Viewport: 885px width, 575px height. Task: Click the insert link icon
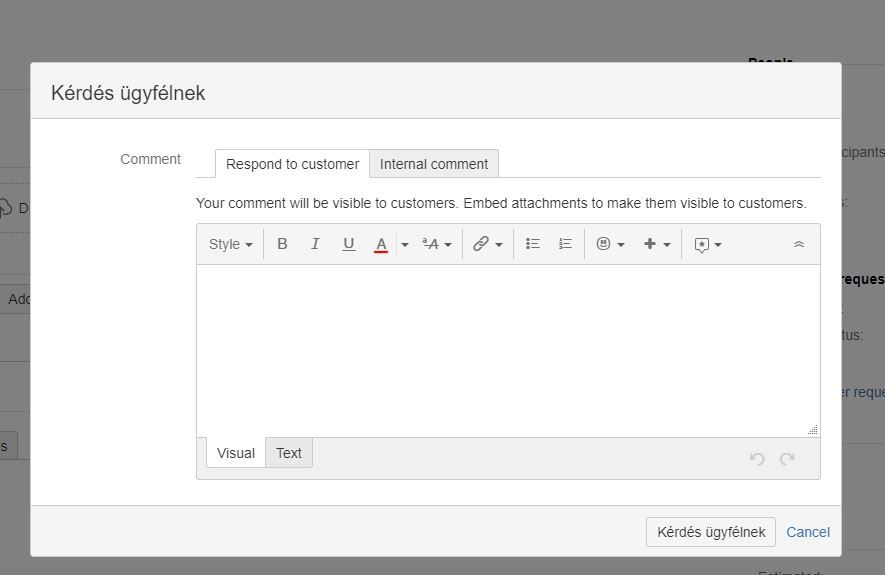480,244
